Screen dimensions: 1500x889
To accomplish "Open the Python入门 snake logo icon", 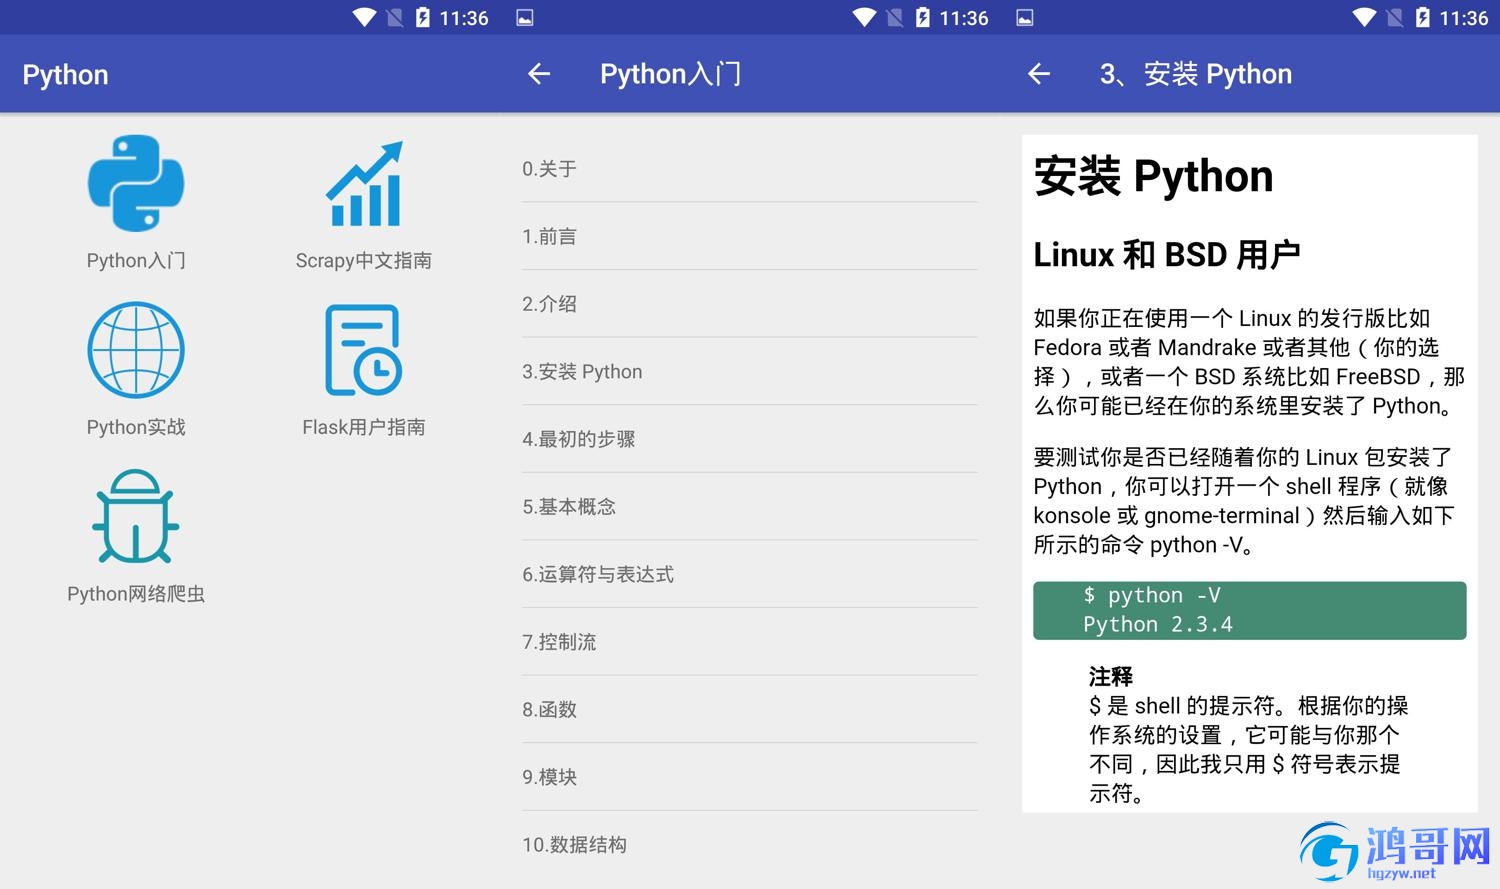I will click(x=136, y=183).
